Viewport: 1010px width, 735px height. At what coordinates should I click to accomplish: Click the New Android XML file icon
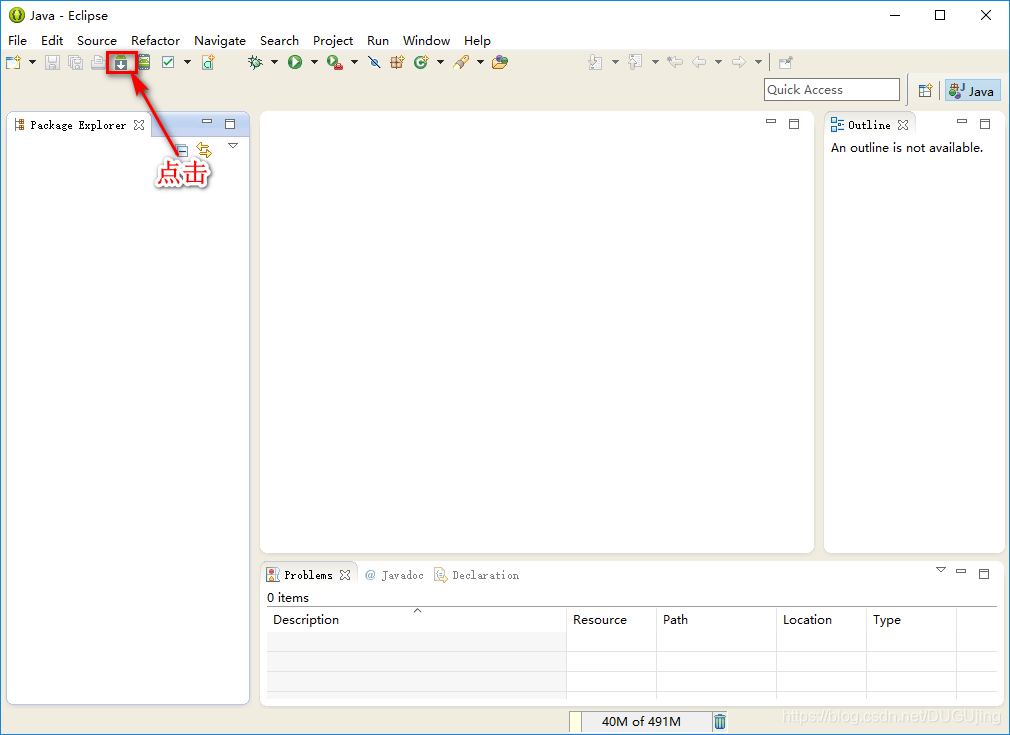(x=207, y=62)
